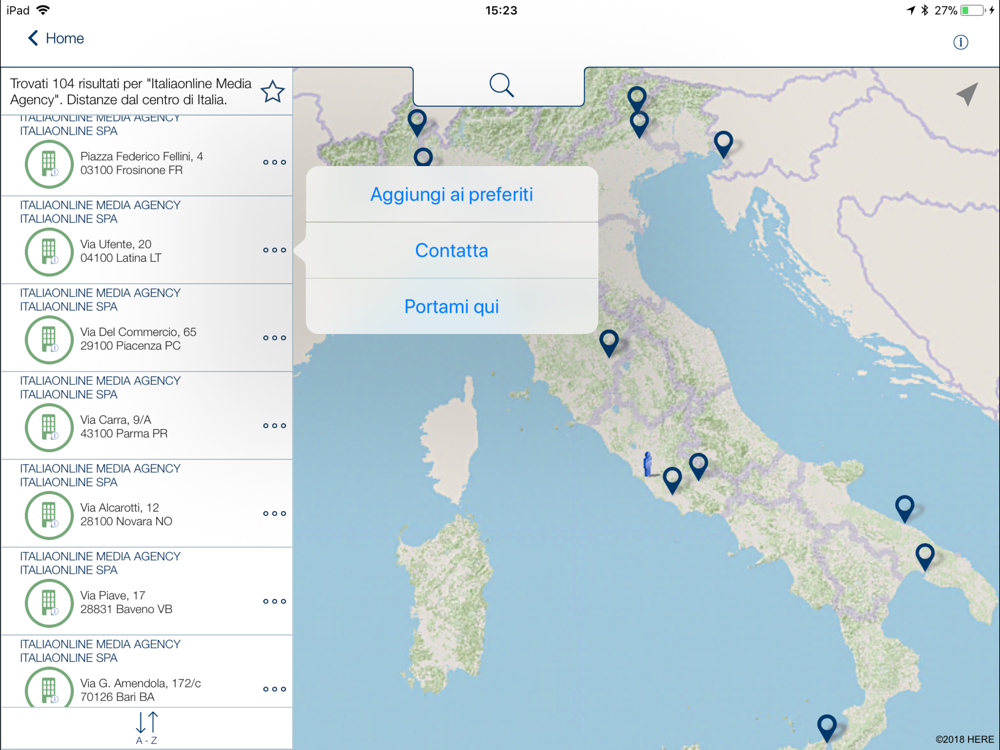Tap the Frosinone map pin east of Rome
The width and height of the screenshot is (1000, 750).
tap(698, 466)
